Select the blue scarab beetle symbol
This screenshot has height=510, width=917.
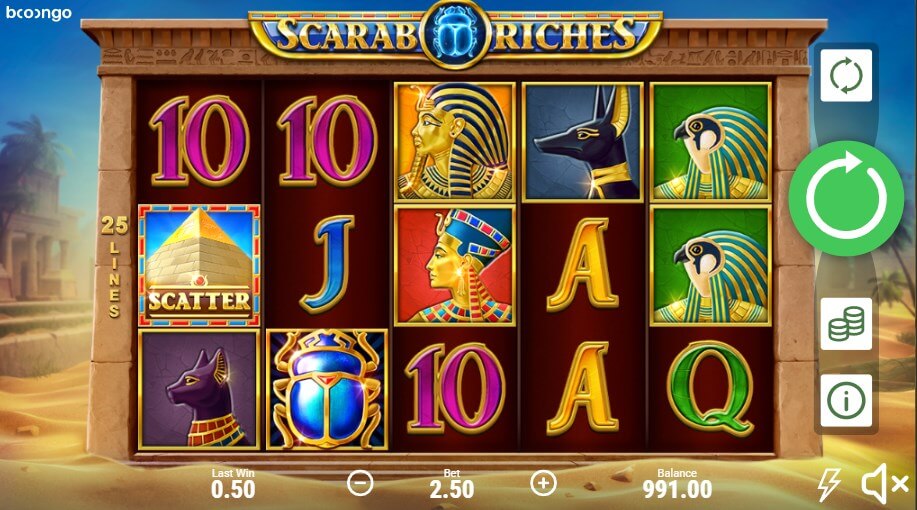327,390
